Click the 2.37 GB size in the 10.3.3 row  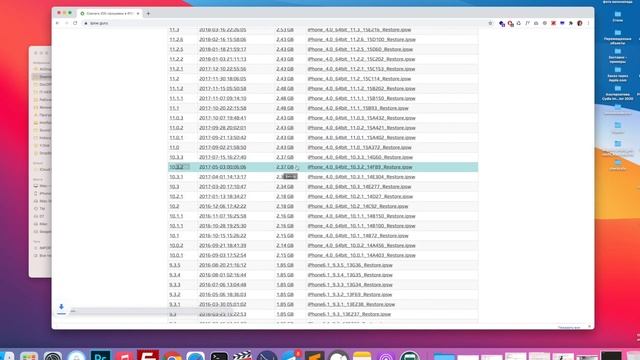[x=285, y=157]
